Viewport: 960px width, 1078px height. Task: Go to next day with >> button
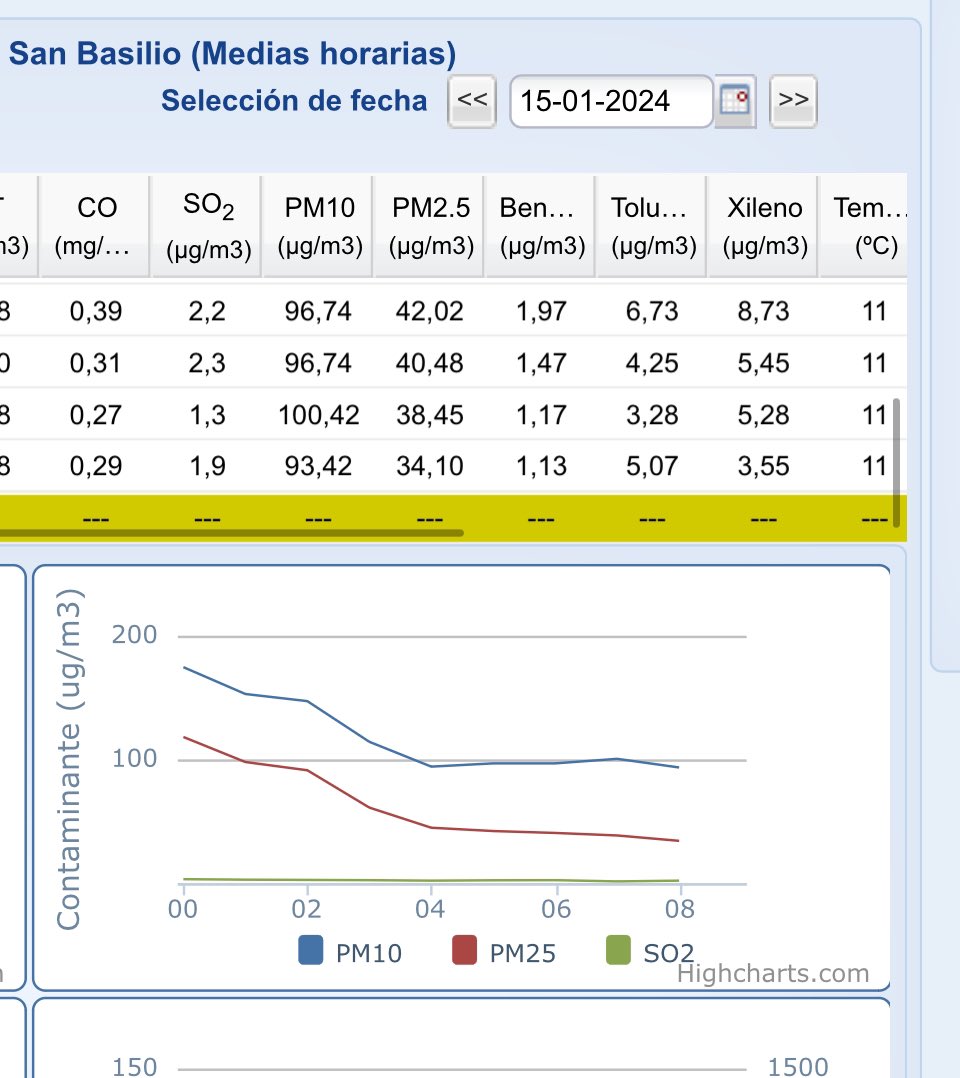tap(793, 101)
